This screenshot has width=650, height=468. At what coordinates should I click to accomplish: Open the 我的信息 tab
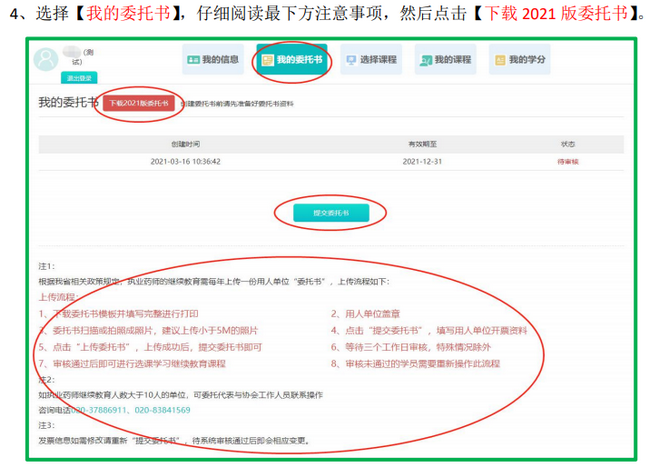pos(213,60)
